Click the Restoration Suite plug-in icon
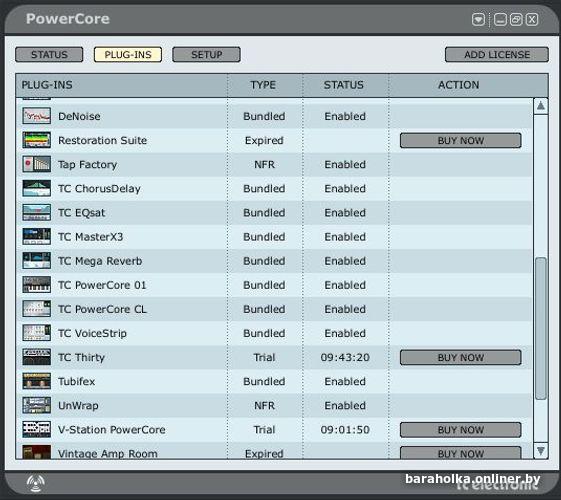561x500 pixels. pos(36,140)
